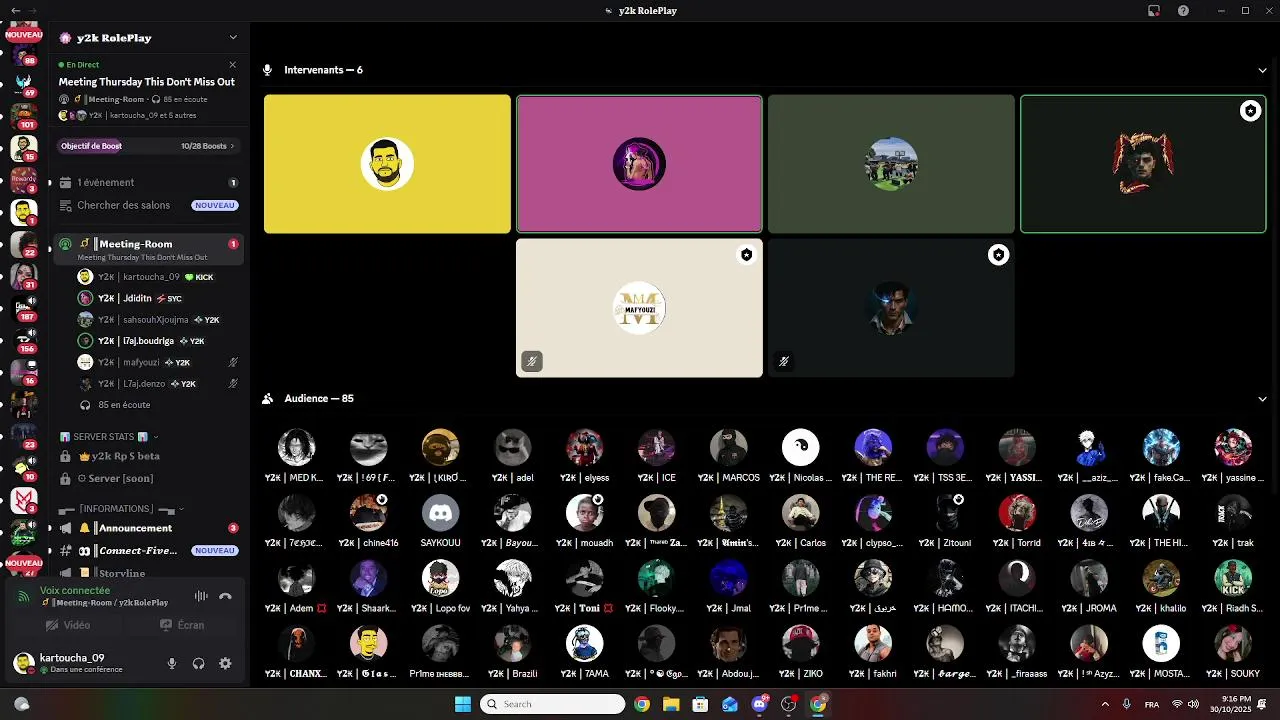
Task: Click Windows Start button
Action: click(x=463, y=704)
